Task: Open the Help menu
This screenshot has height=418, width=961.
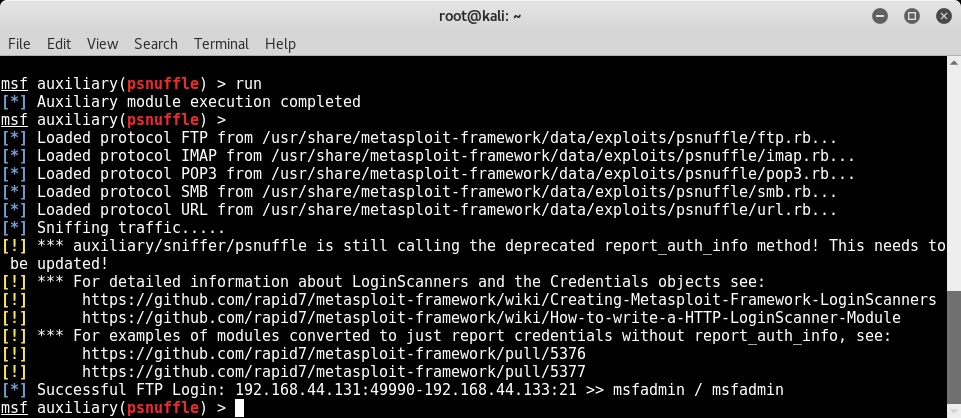Action: pos(280,44)
